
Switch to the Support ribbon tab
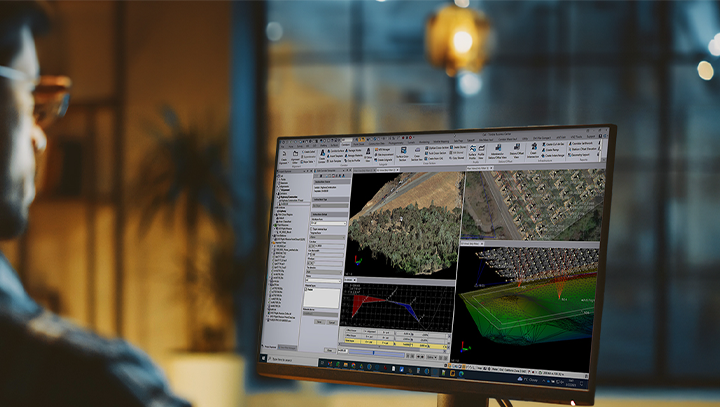pos(591,136)
